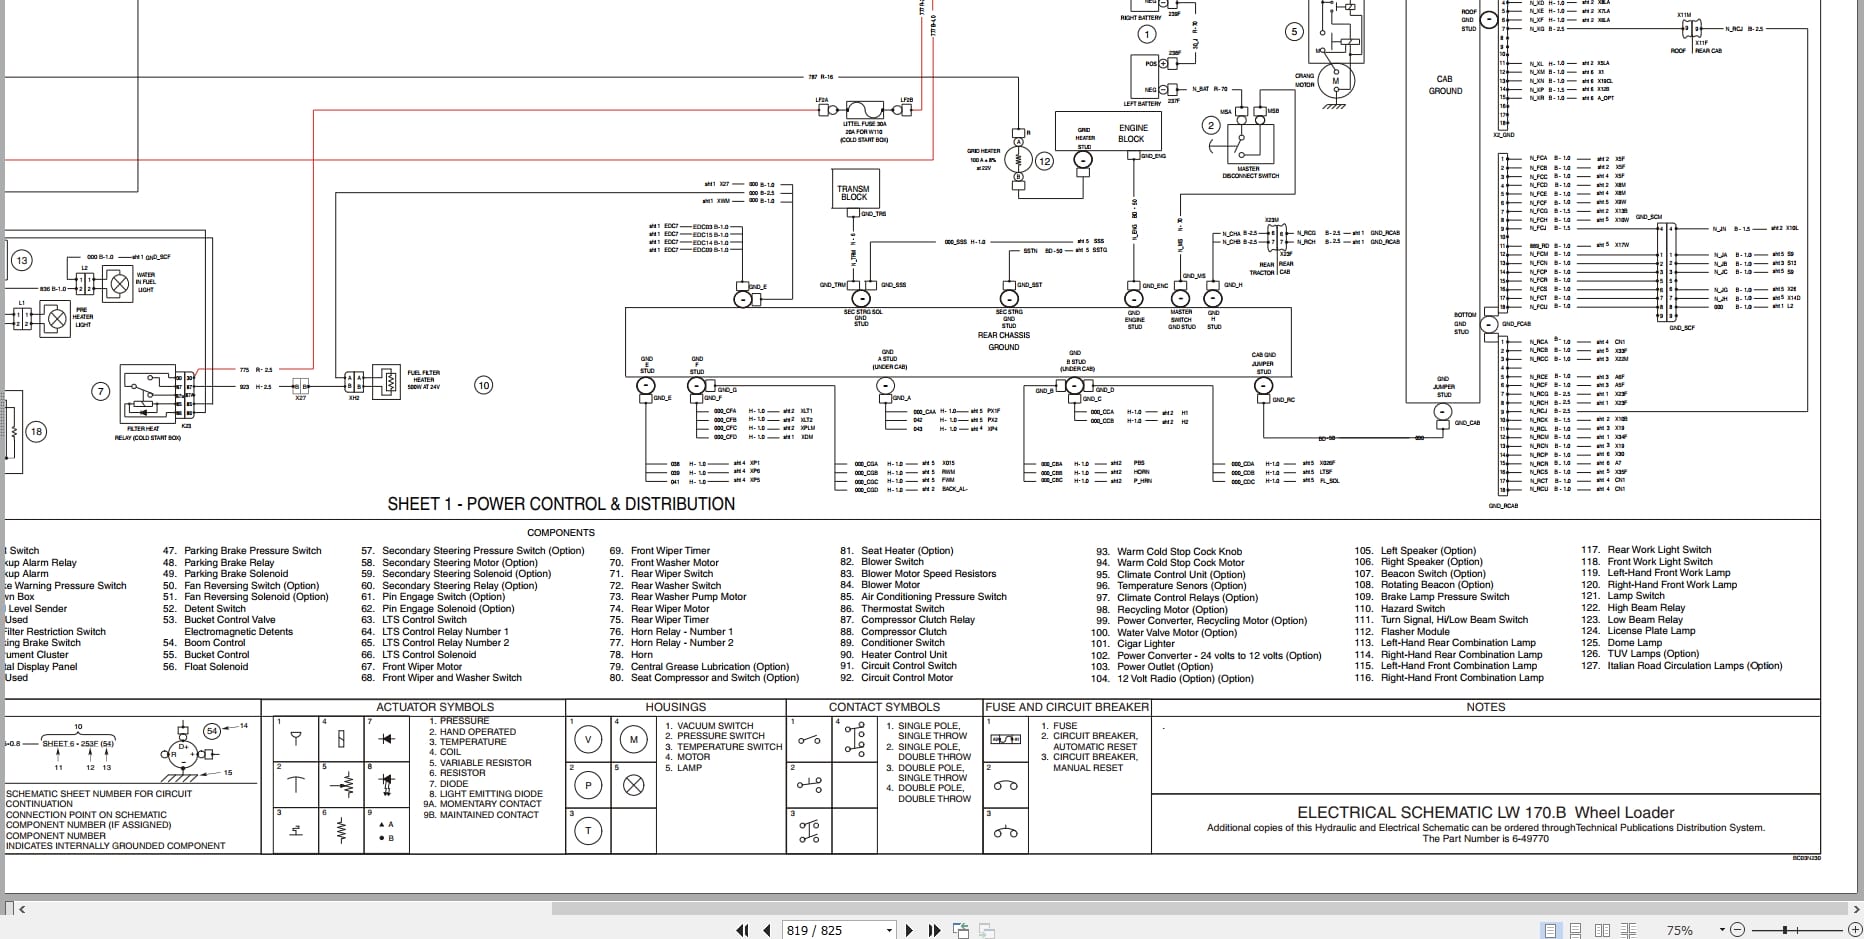Open the zoom level dropdown
Viewport: 1864px width, 939px height.
pyautogui.click(x=1723, y=930)
